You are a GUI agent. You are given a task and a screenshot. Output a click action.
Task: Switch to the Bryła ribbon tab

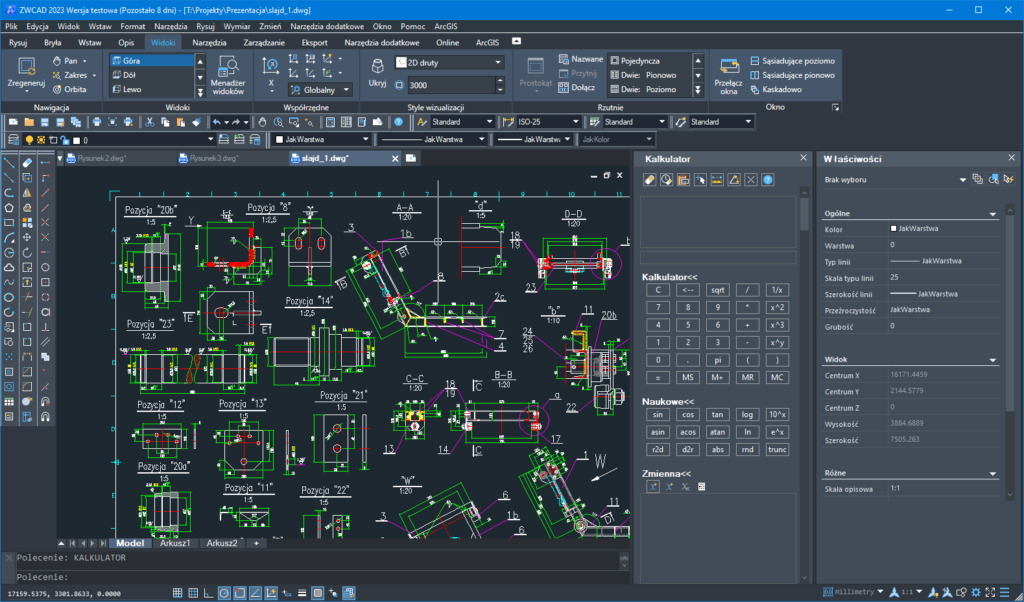coord(47,42)
